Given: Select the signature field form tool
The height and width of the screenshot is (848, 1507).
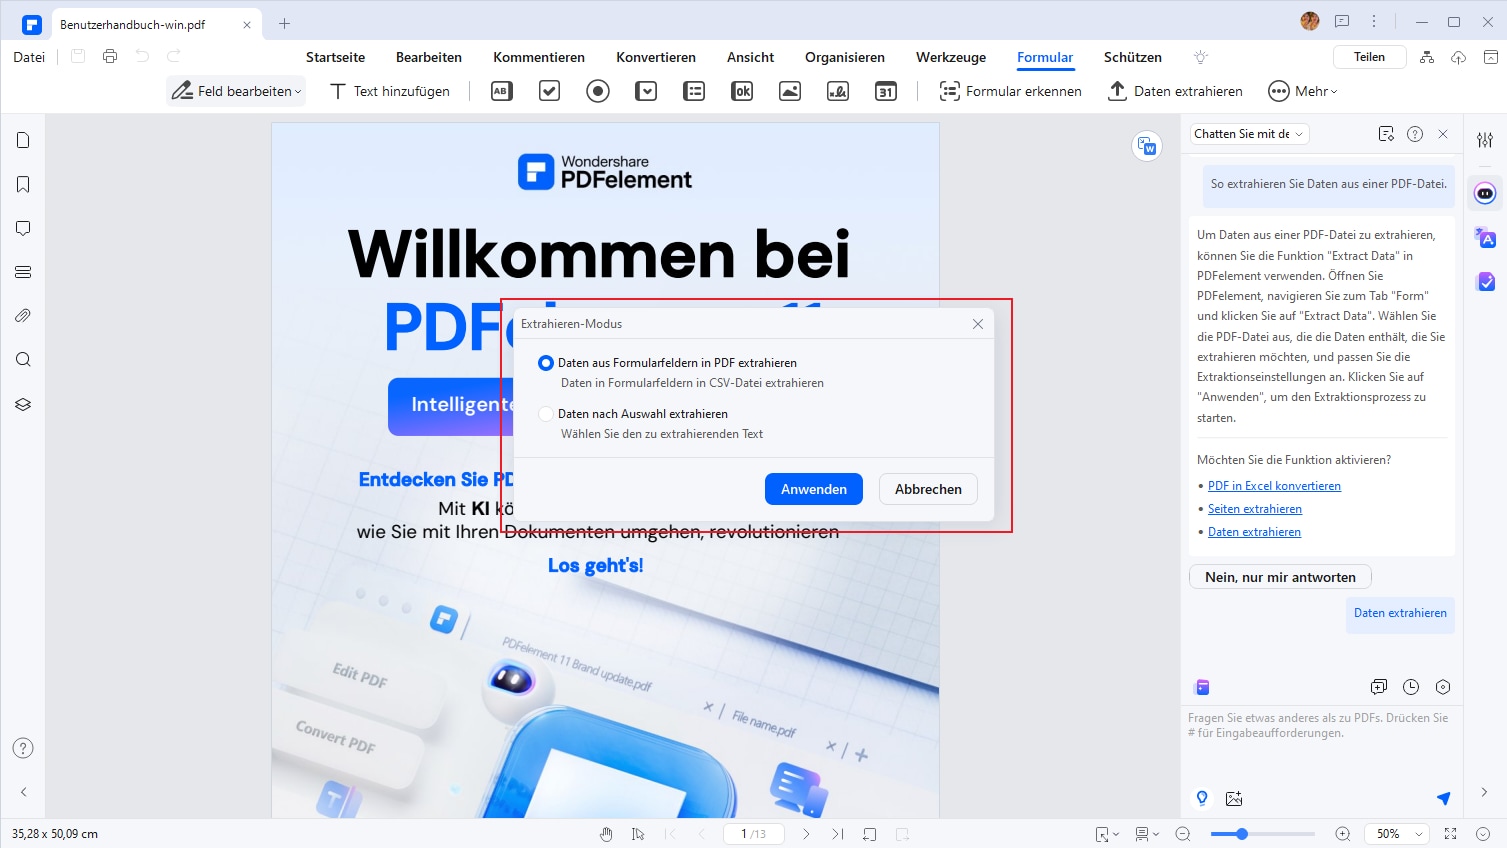Looking at the screenshot, I should (838, 91).
